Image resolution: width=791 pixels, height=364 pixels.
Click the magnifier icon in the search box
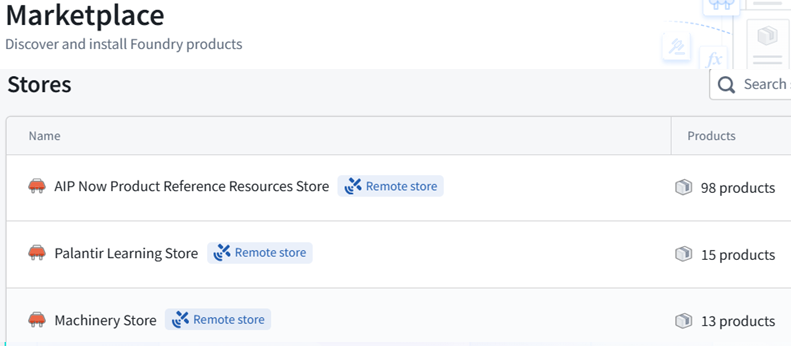pos(726,85)
